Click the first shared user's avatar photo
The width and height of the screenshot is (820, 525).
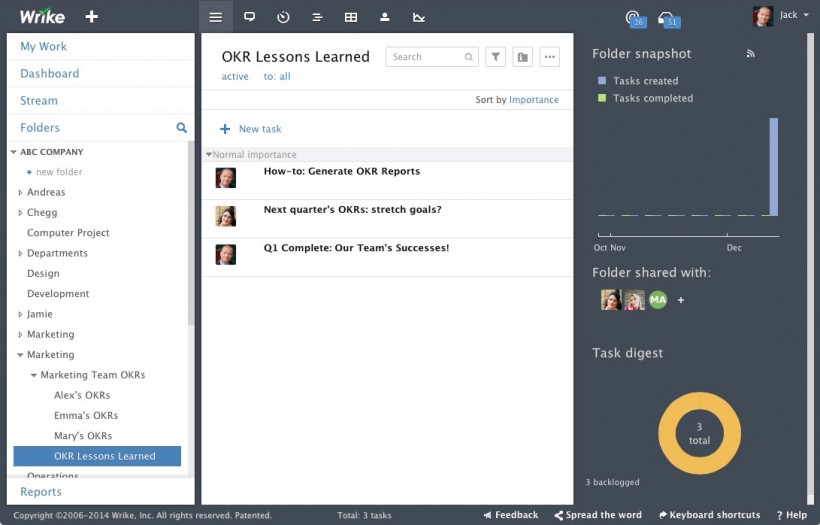point(611,300)
